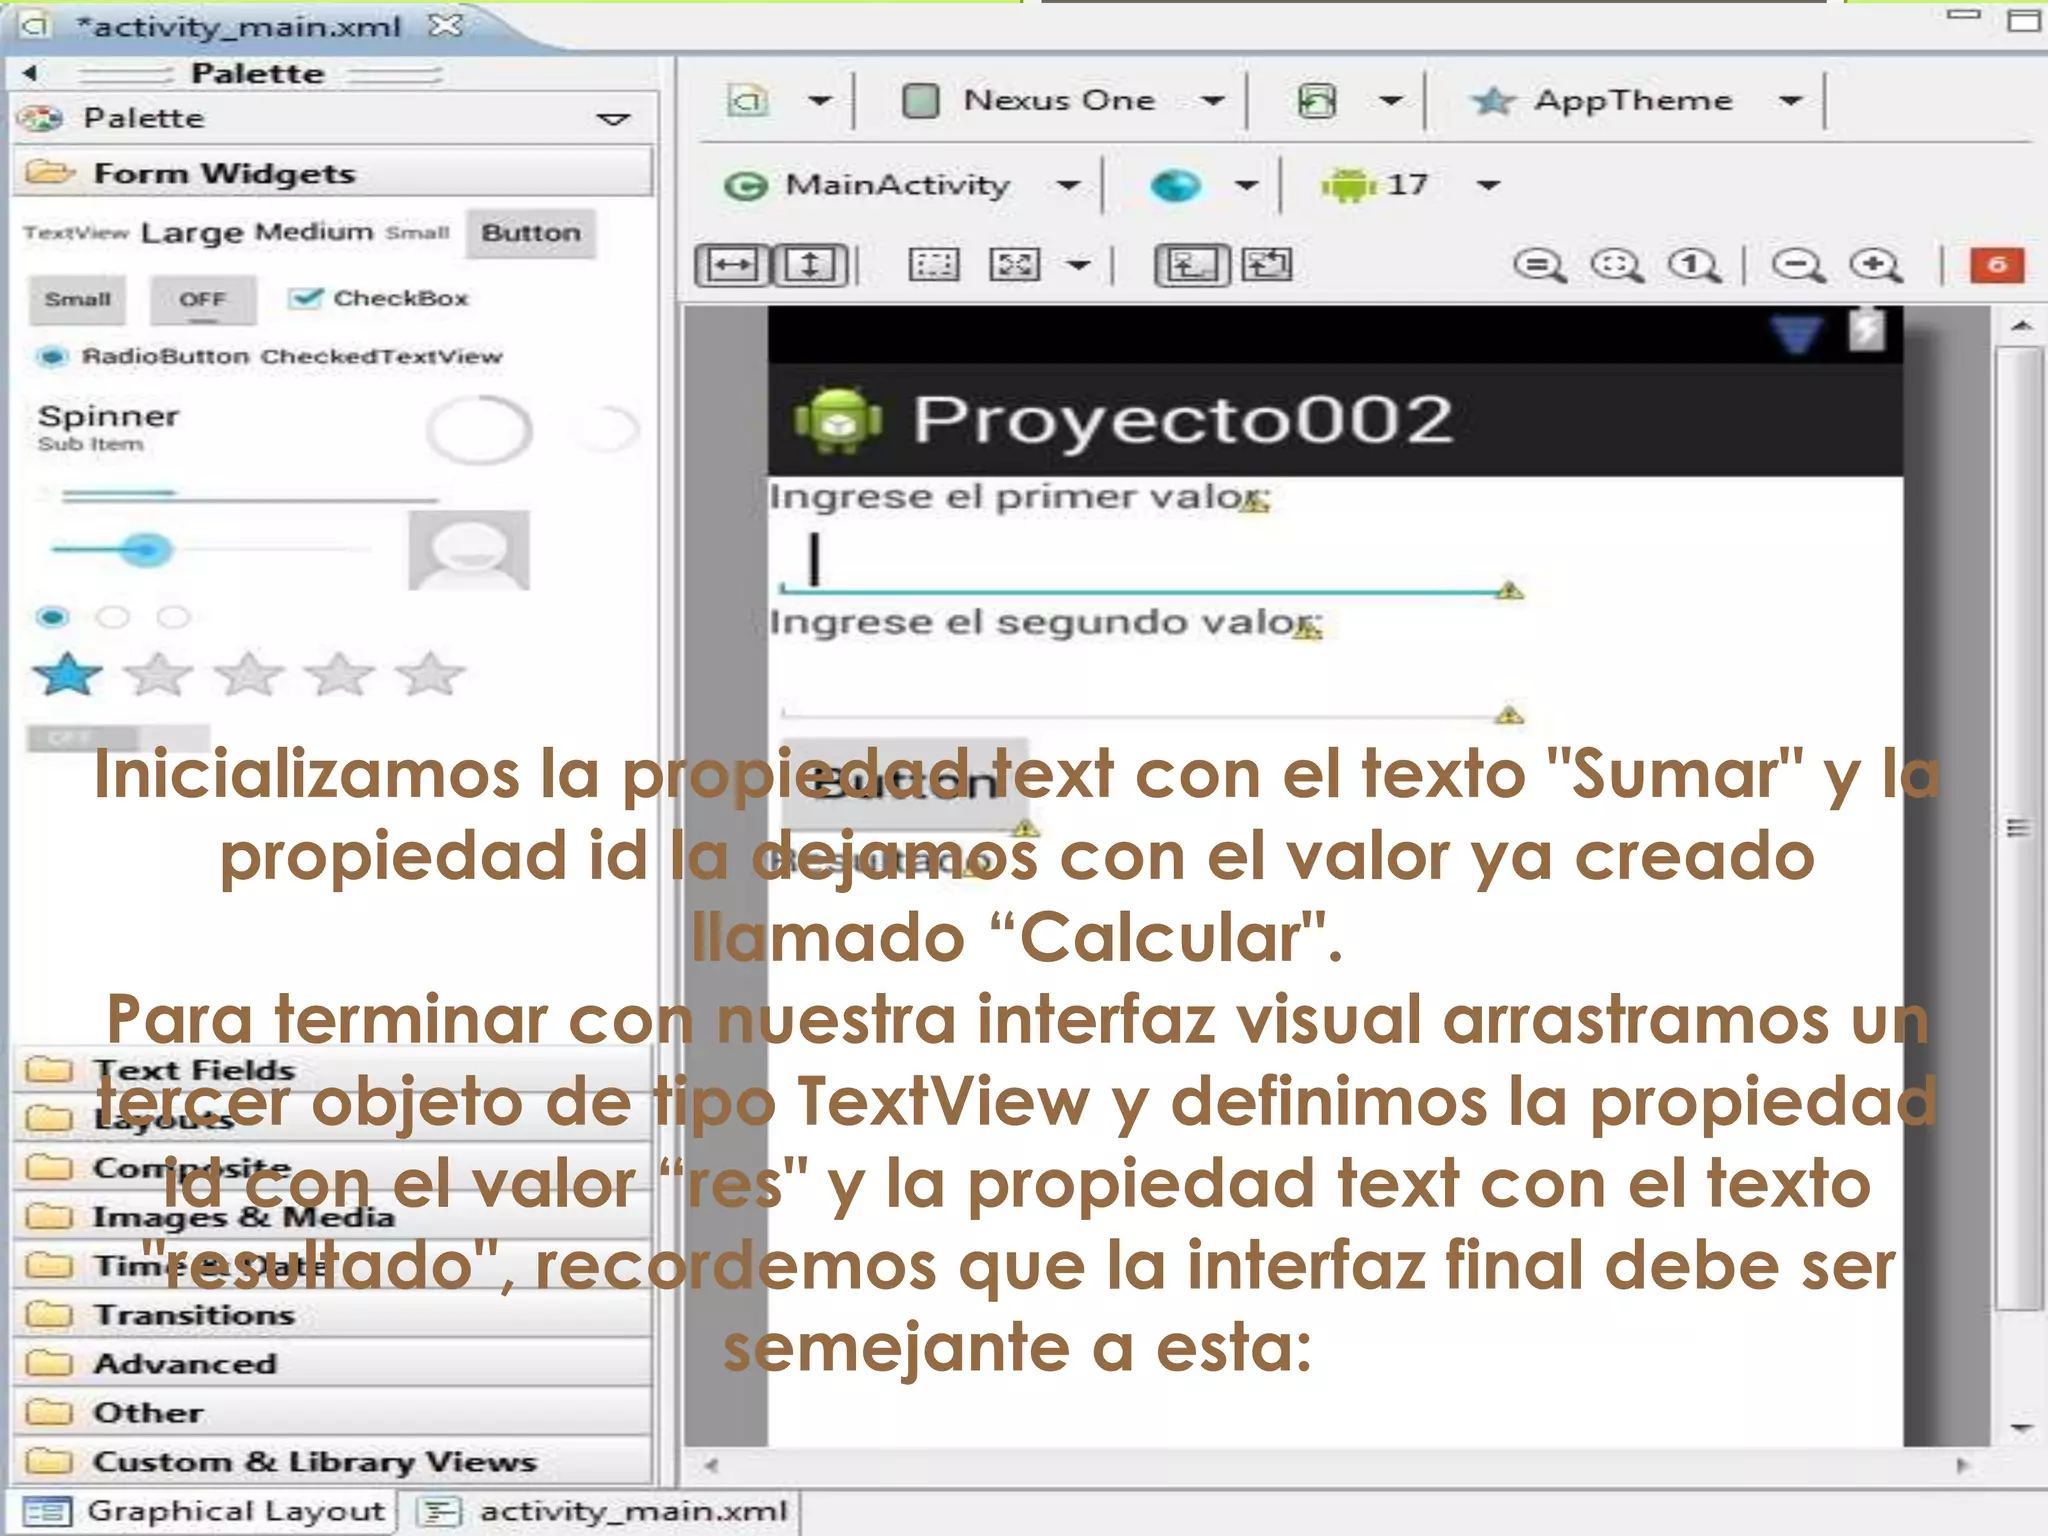
Task: Select the CheckBox widget
Action: tap(377, 298)
